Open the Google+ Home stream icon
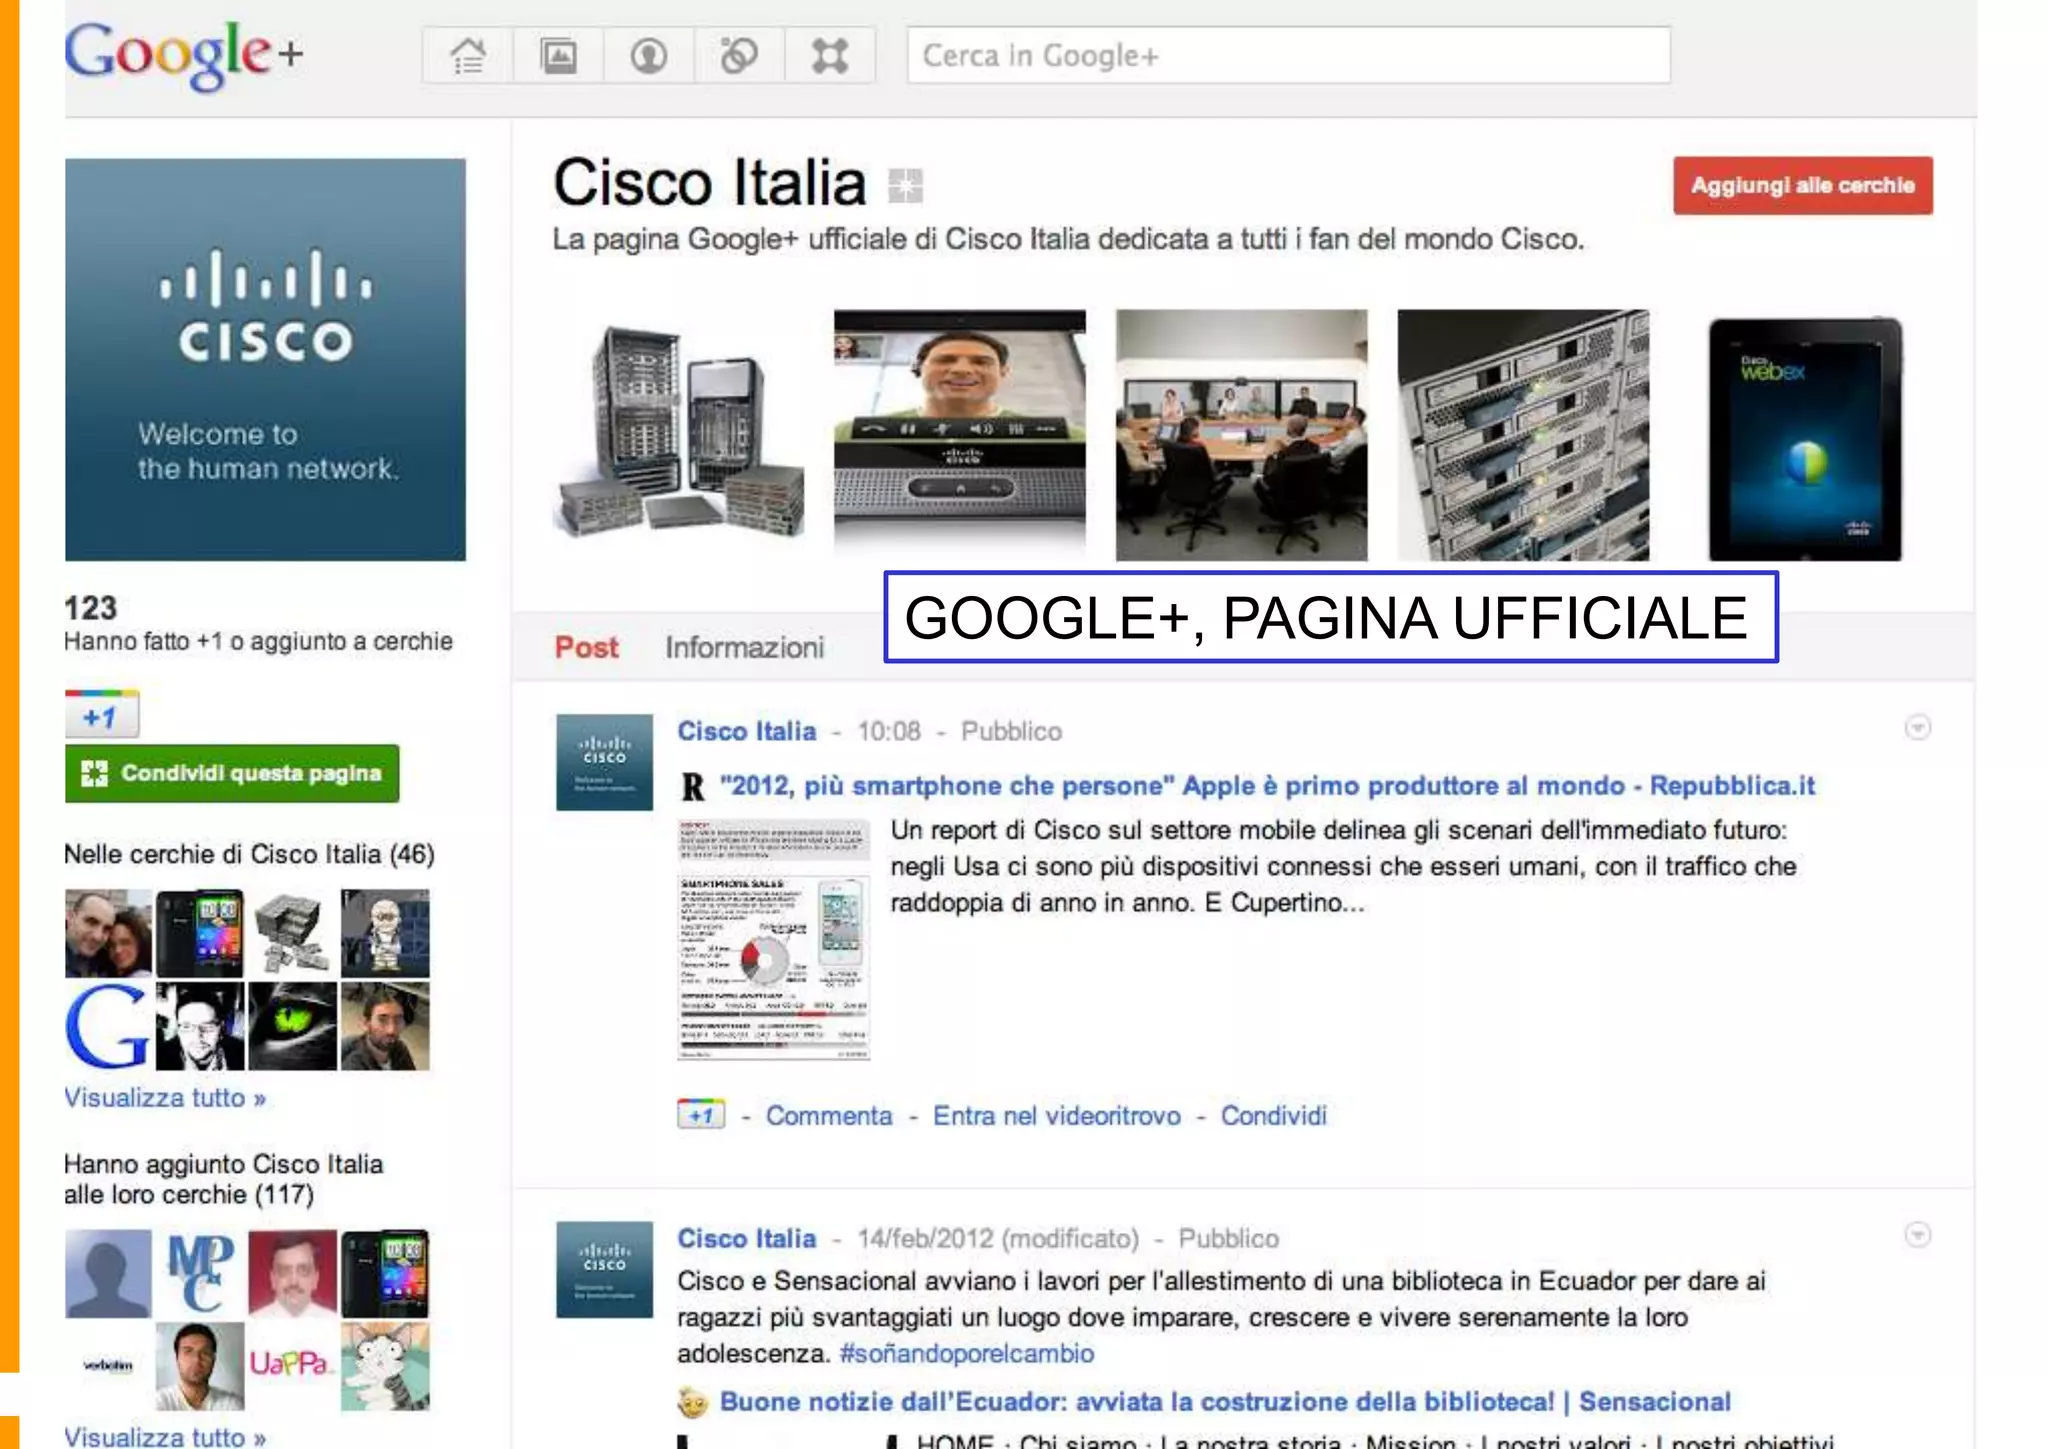This screenshot has height=1449, width=2048. point(468,55)
